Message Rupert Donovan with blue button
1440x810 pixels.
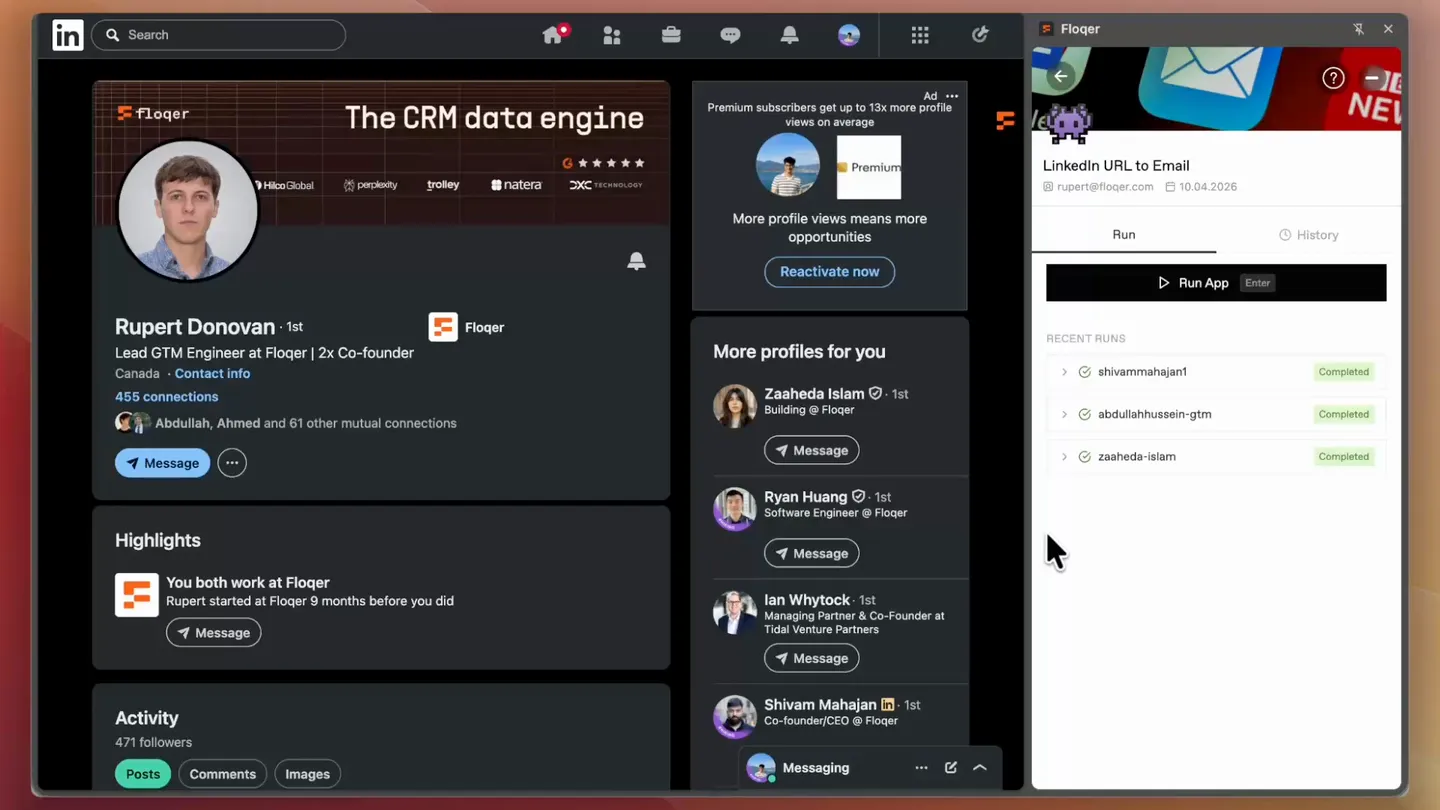(162, 463)
